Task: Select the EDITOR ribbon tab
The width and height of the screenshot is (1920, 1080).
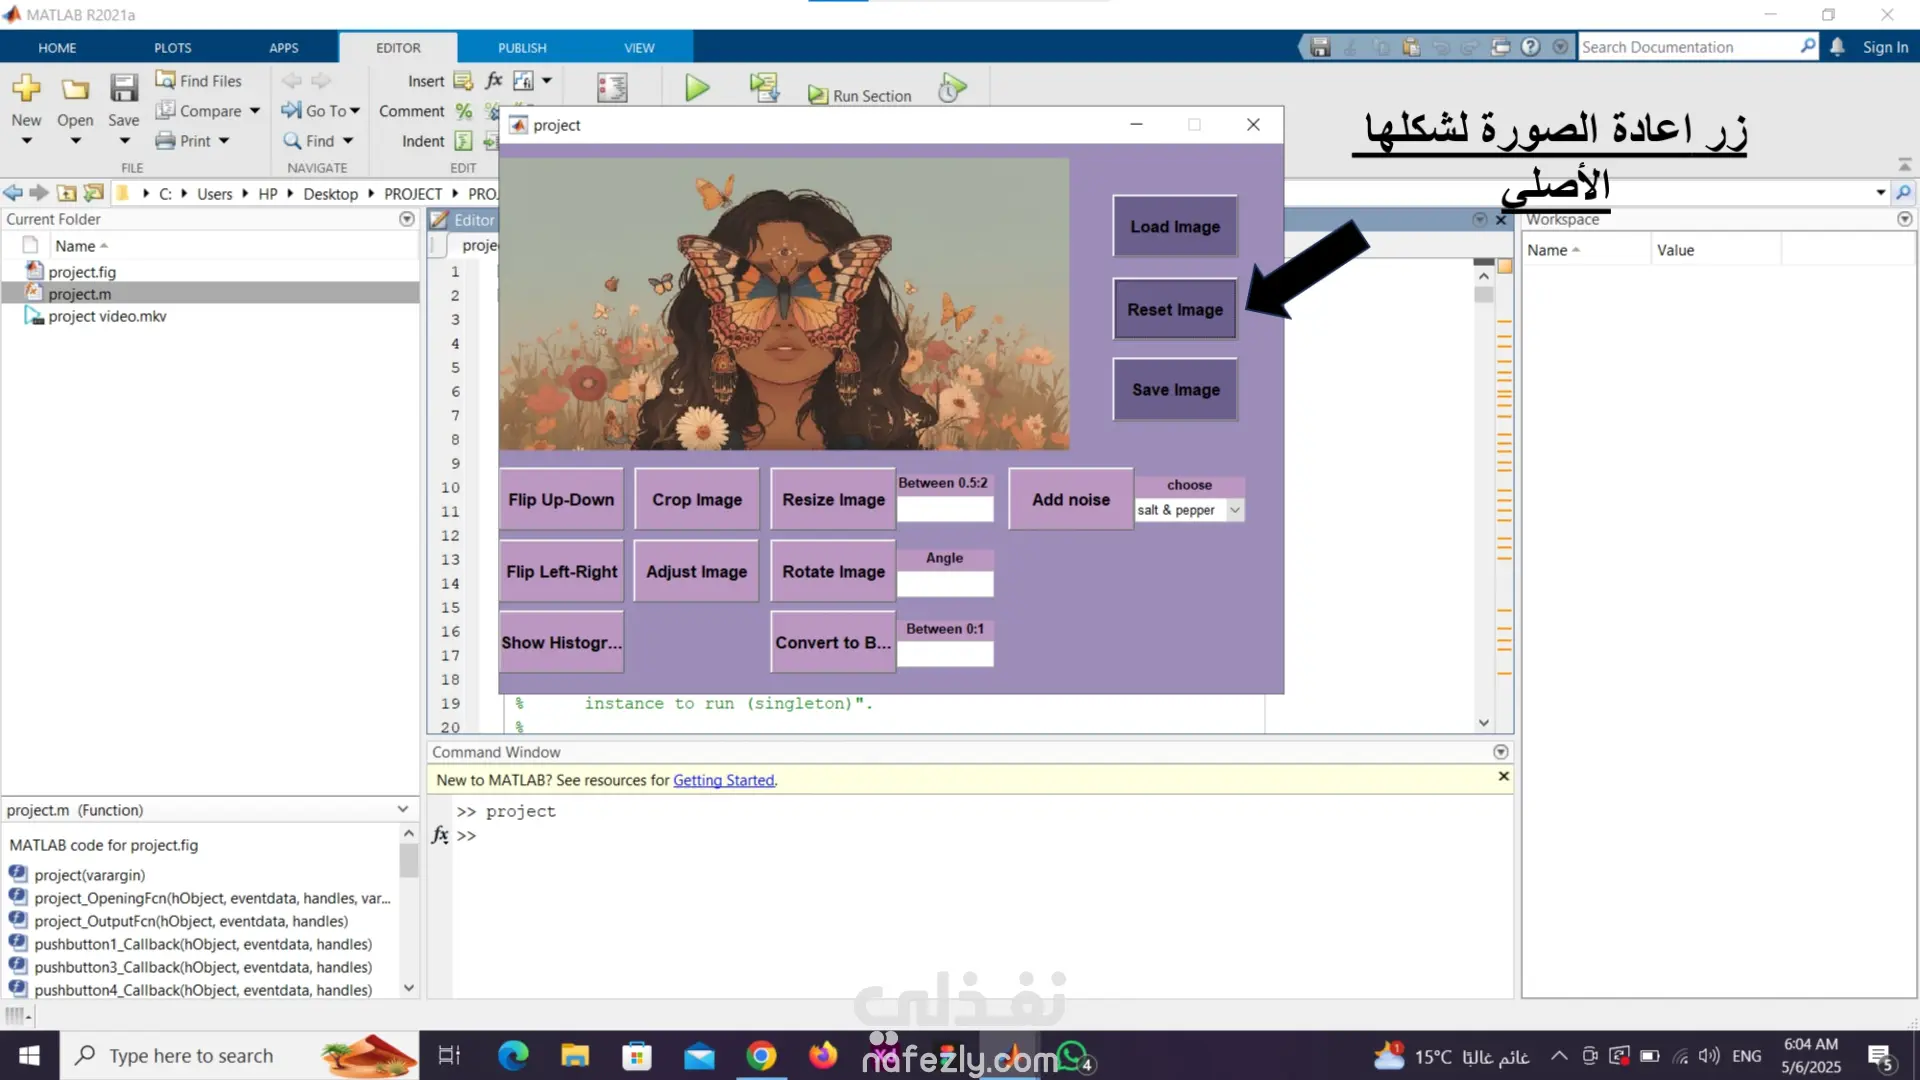Action: (398, 47)
